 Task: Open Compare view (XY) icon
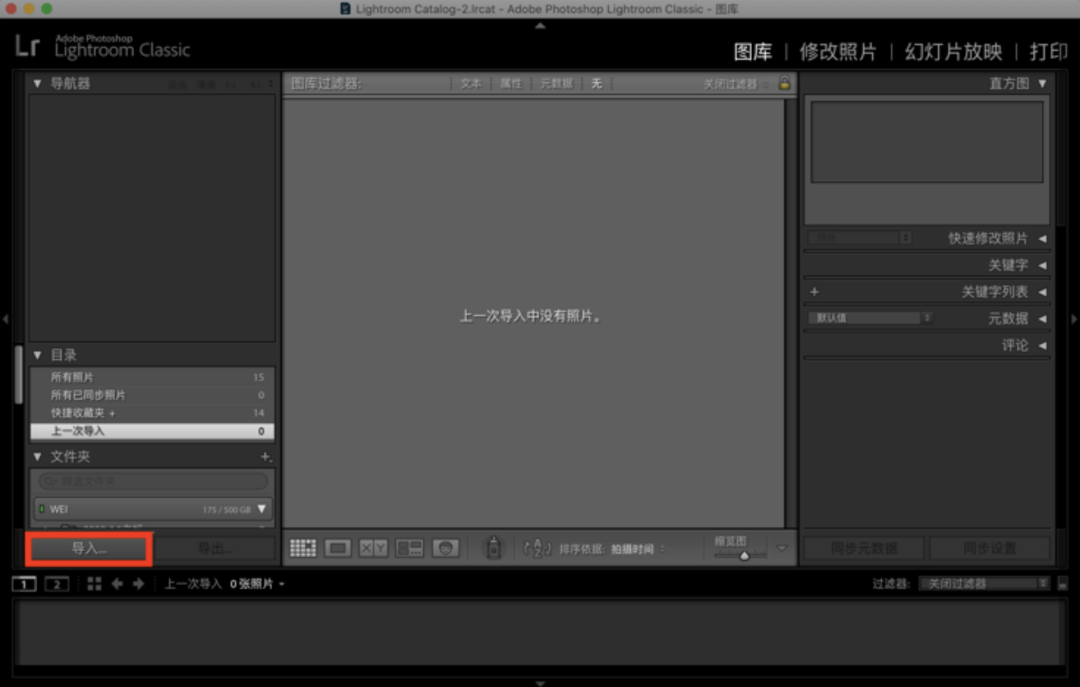[x=373, y=548]
